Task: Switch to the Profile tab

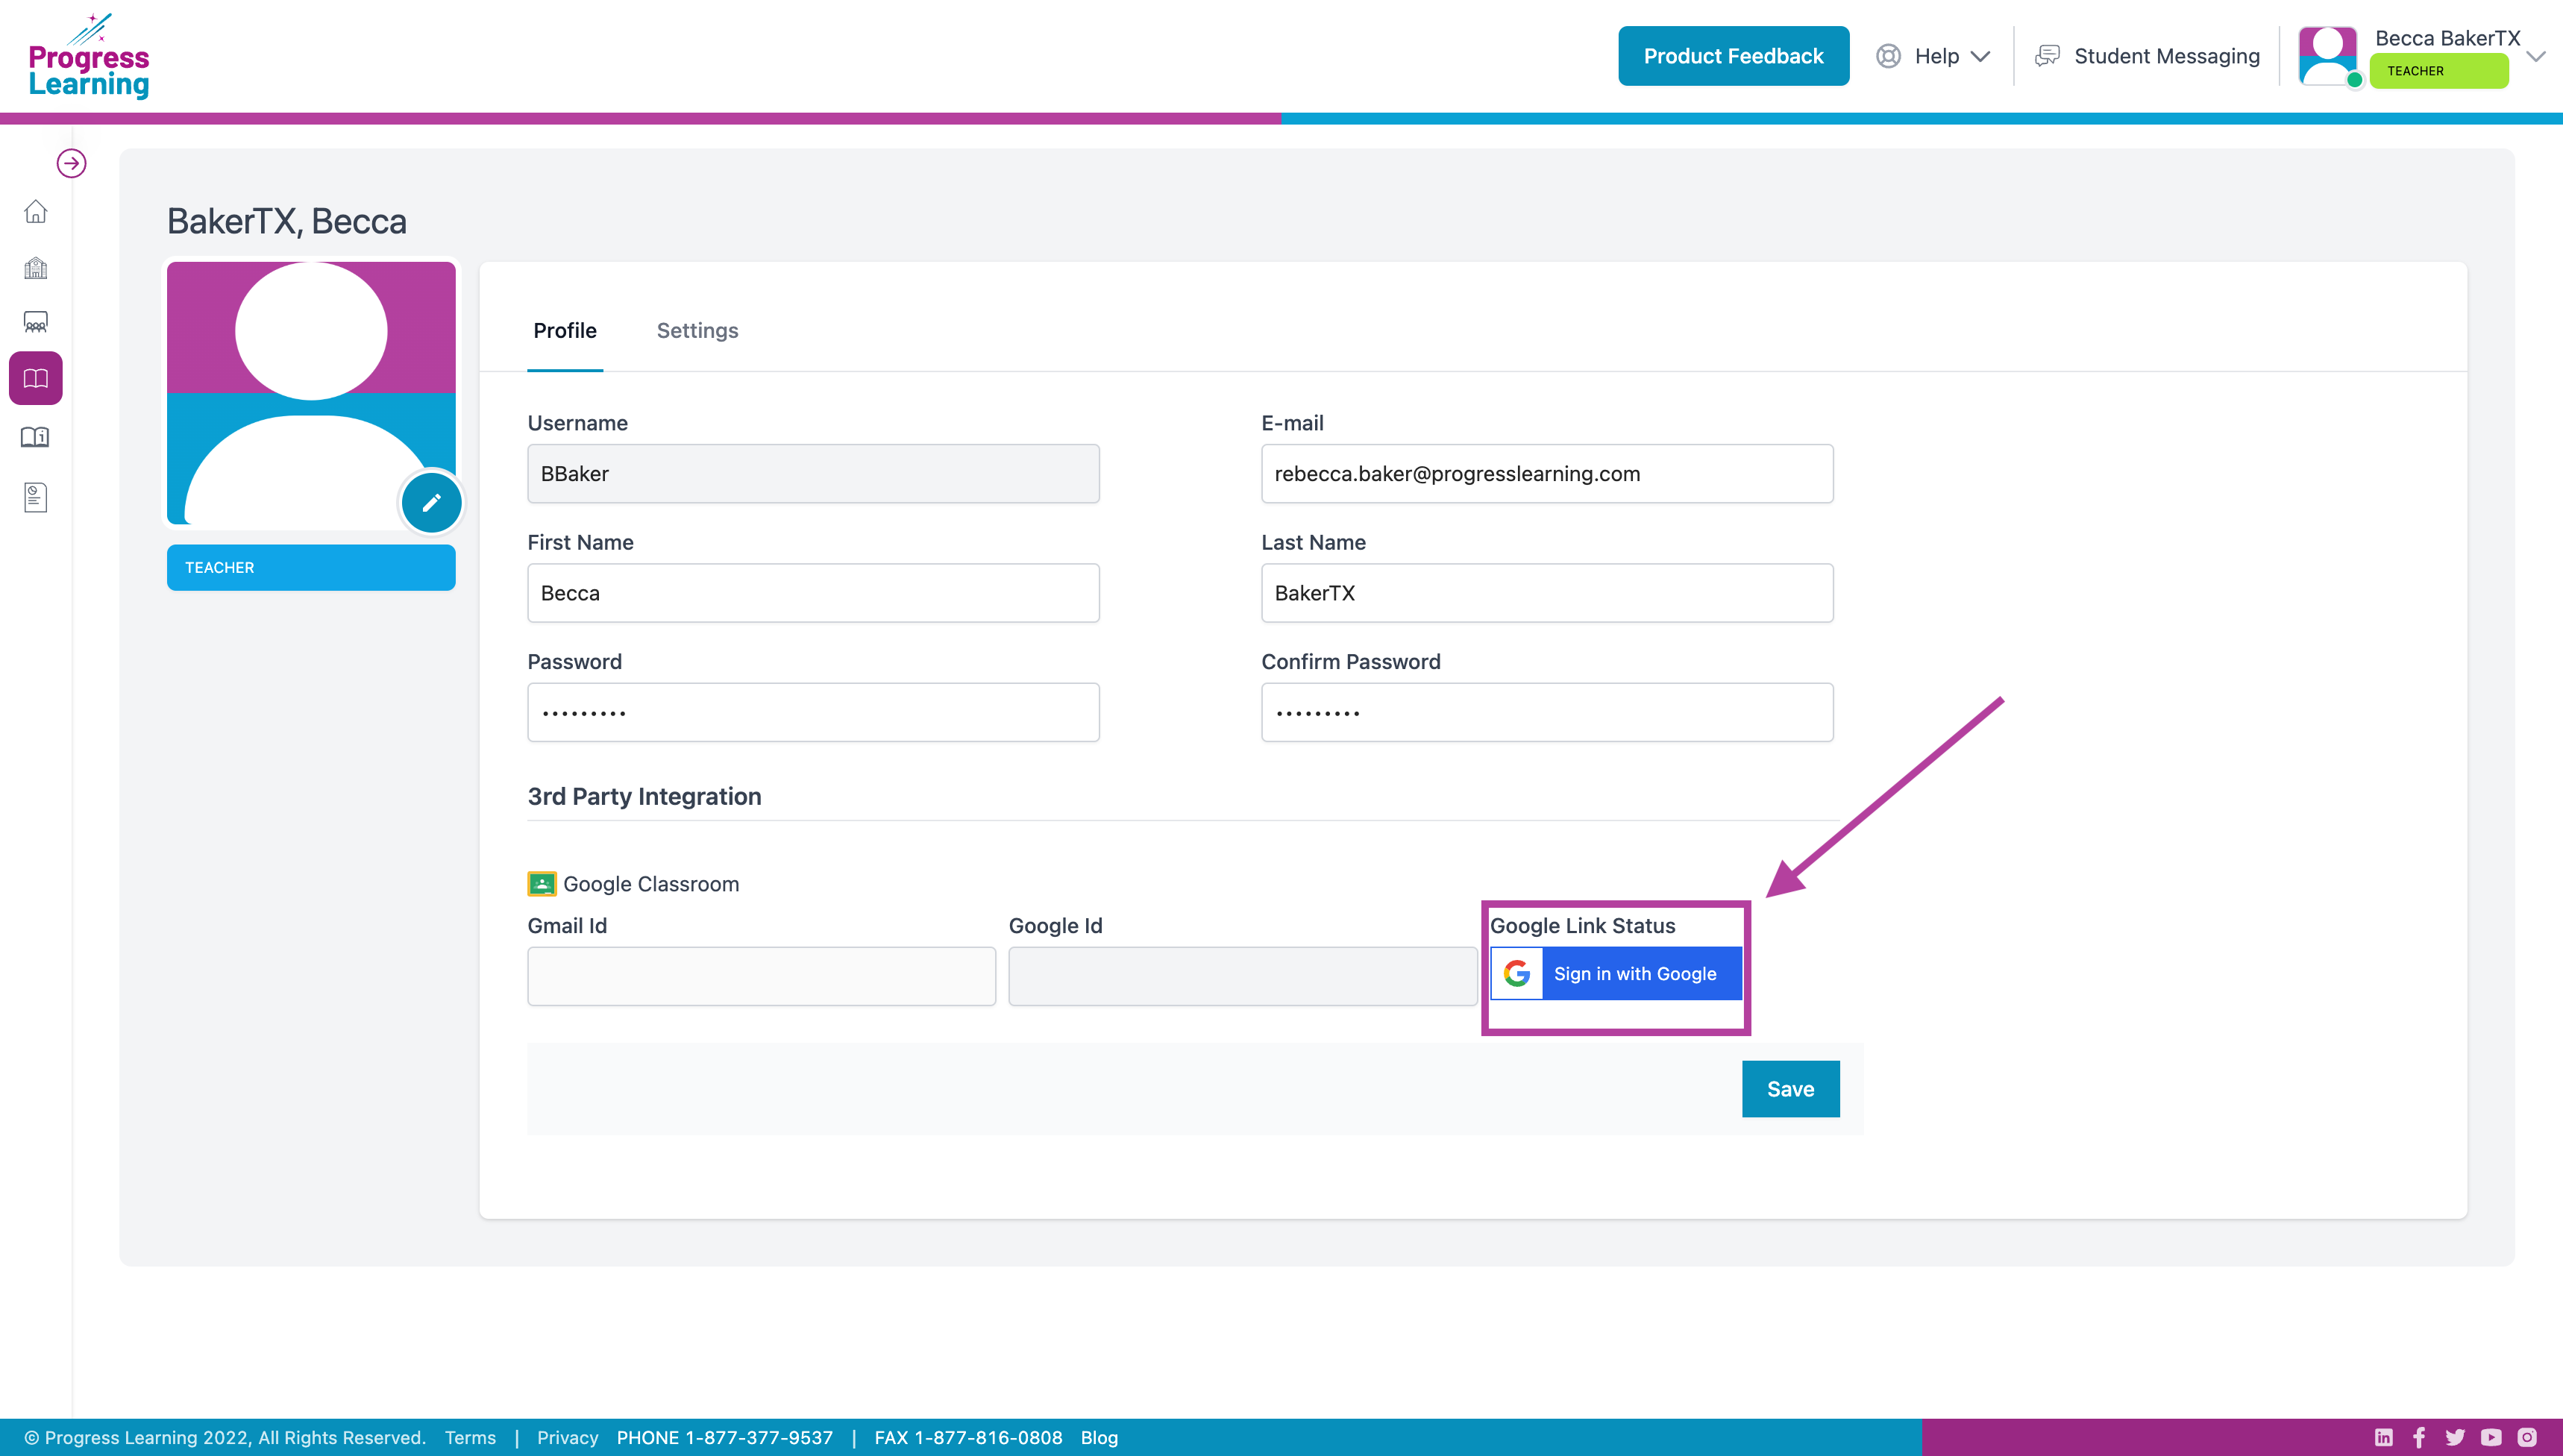Action: click(565, 330)
